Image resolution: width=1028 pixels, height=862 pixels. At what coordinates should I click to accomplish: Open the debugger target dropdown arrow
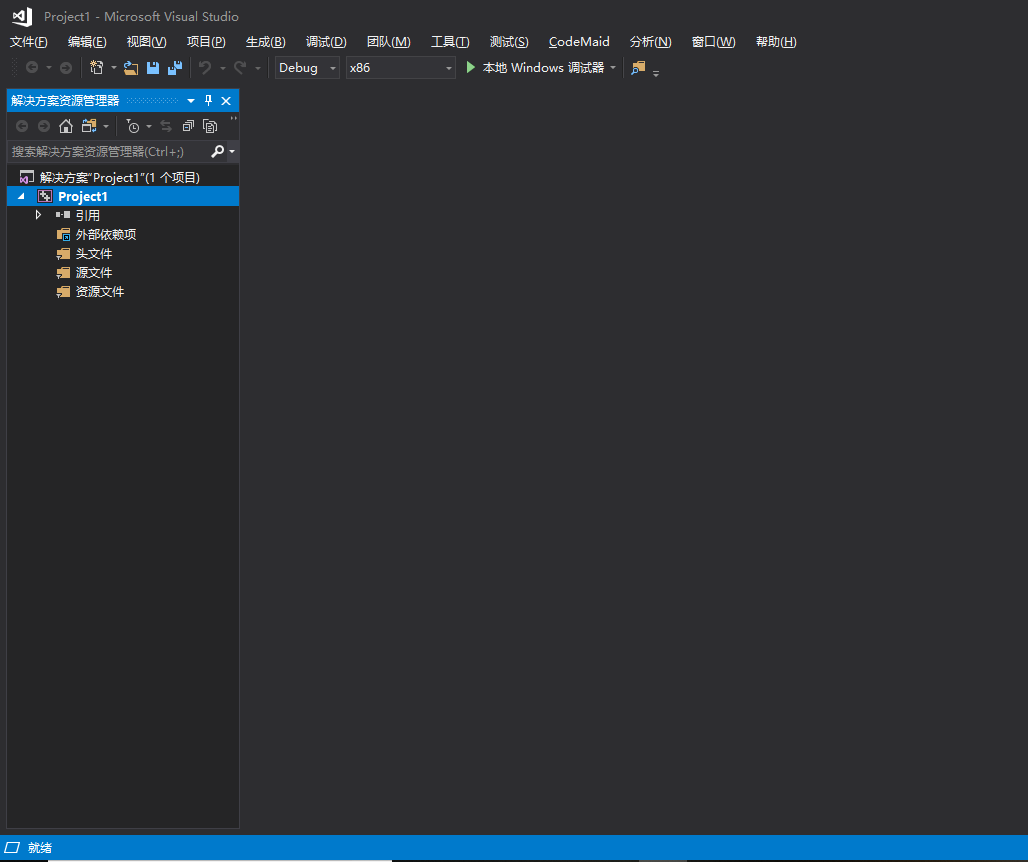[x=613, y=68]
